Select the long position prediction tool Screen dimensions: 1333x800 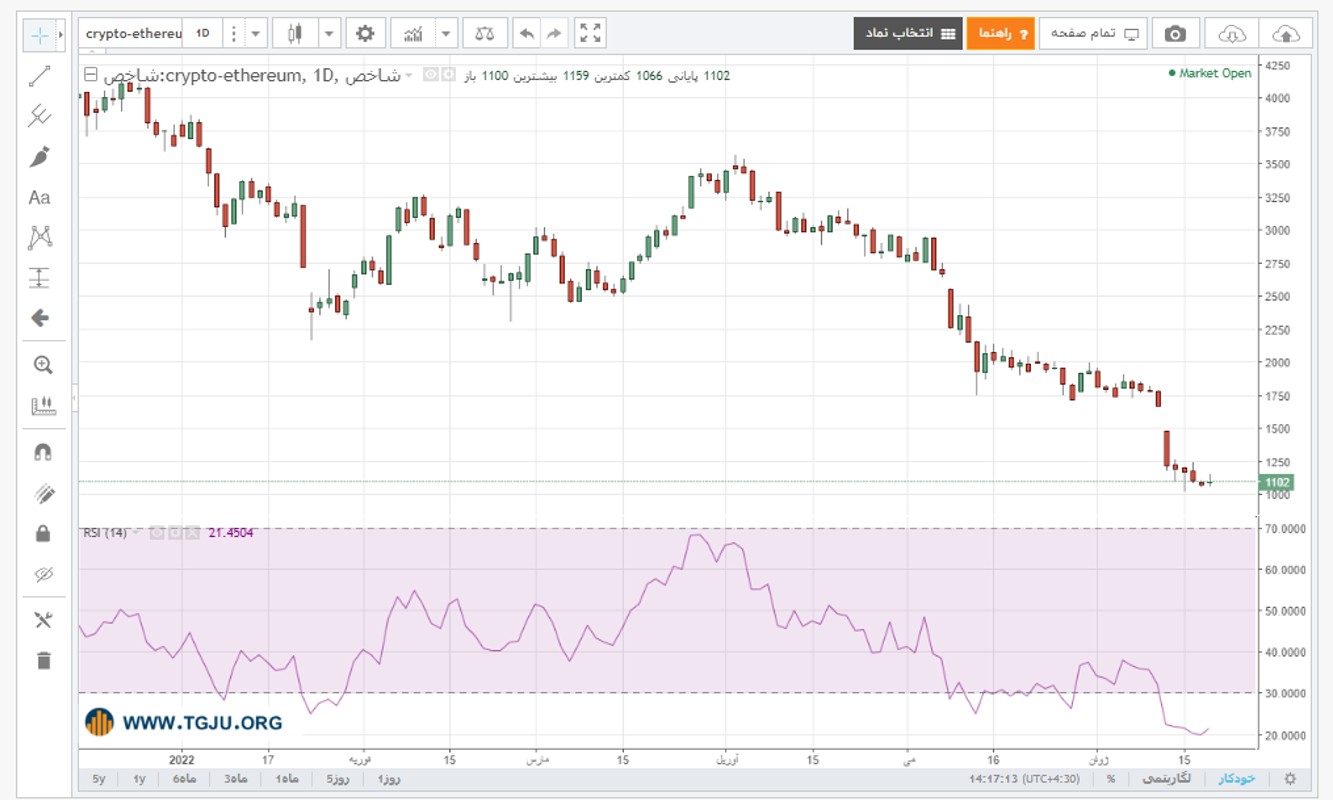[x=40, y=278]
